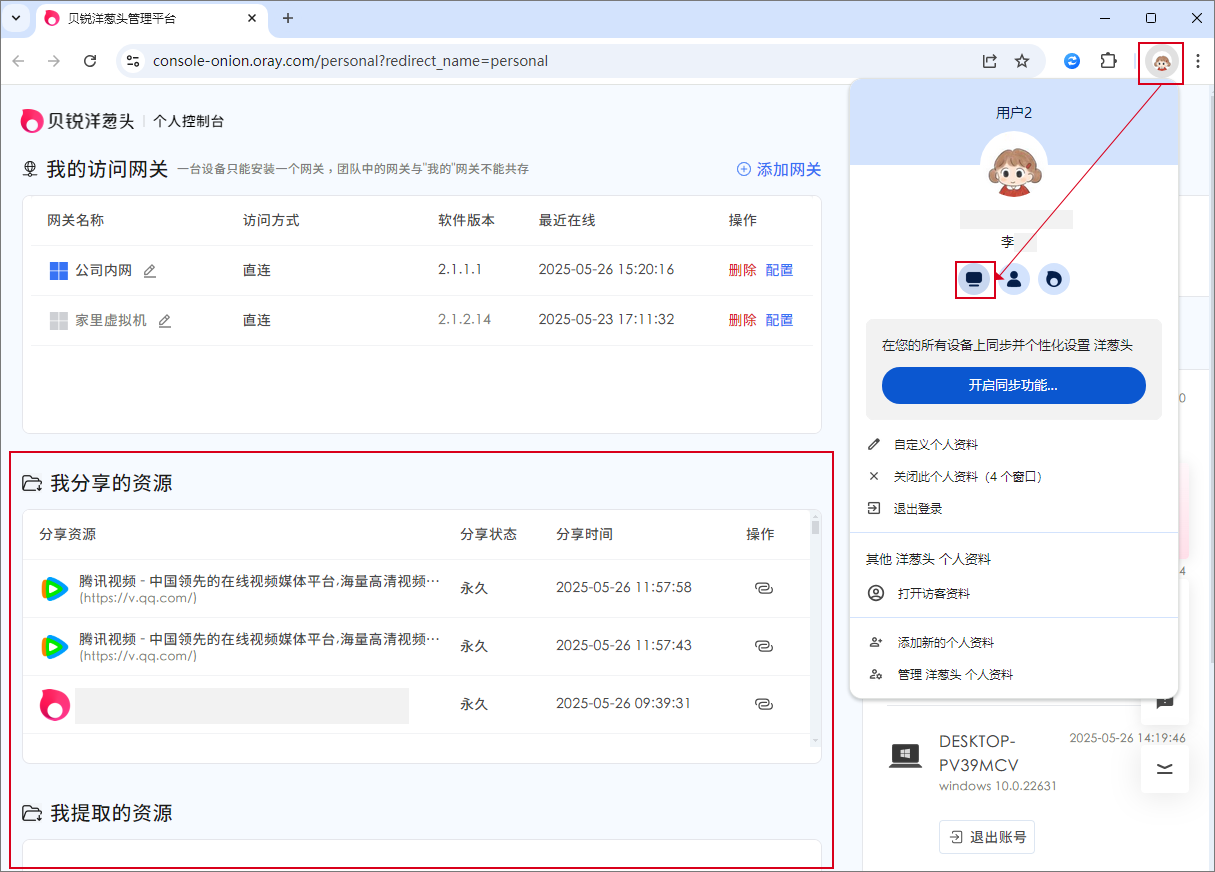Delete the 家里虚拟机 gateway
This screenshot has width=1215, height=872.
(743, 320)
